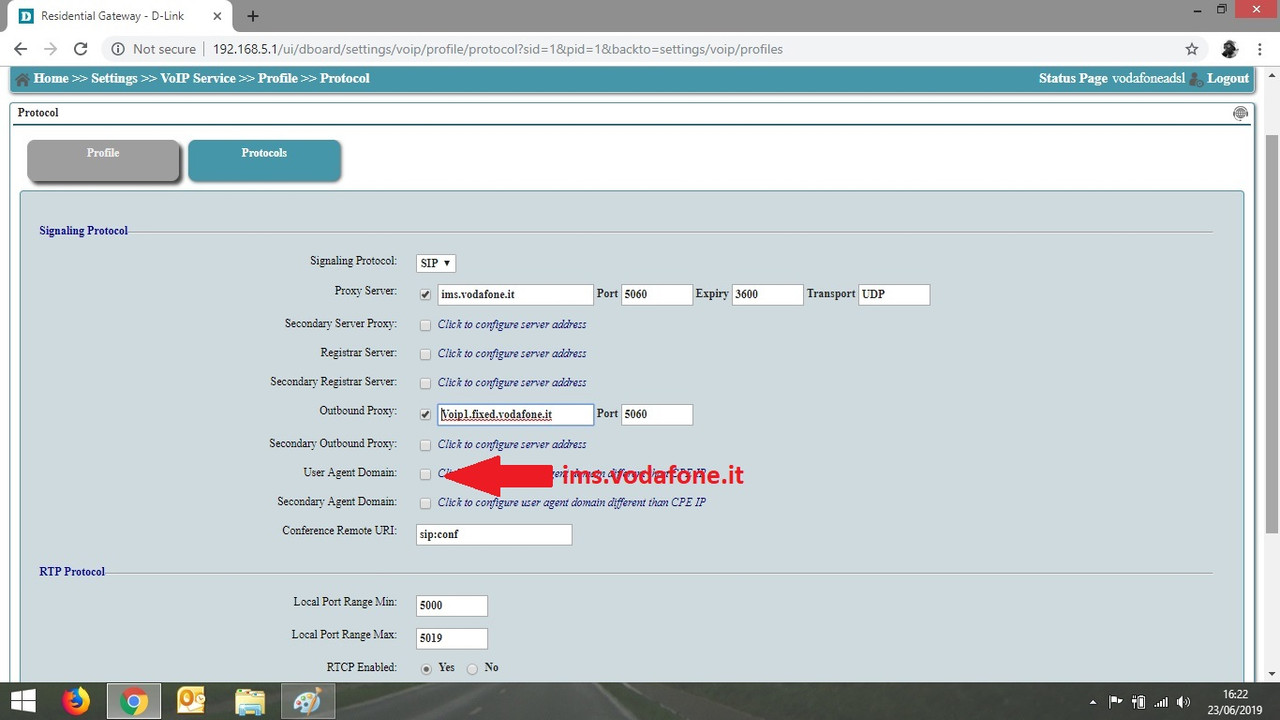Uncheck the Outbound Proxy checkbox

point(426,414)
